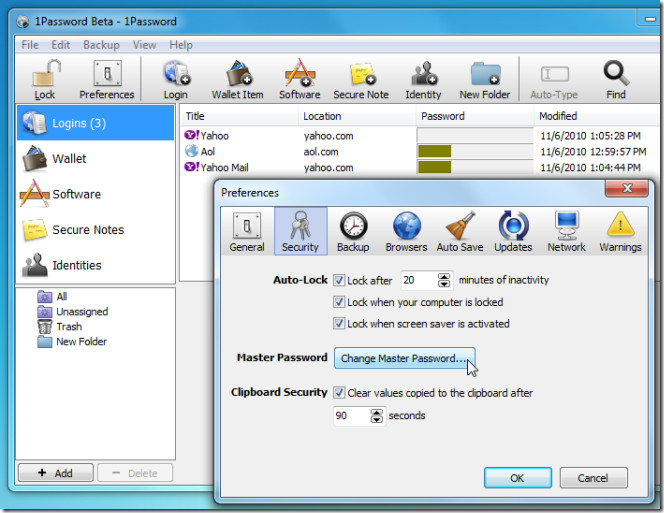Click the Delete button below the sidebar

135,473
